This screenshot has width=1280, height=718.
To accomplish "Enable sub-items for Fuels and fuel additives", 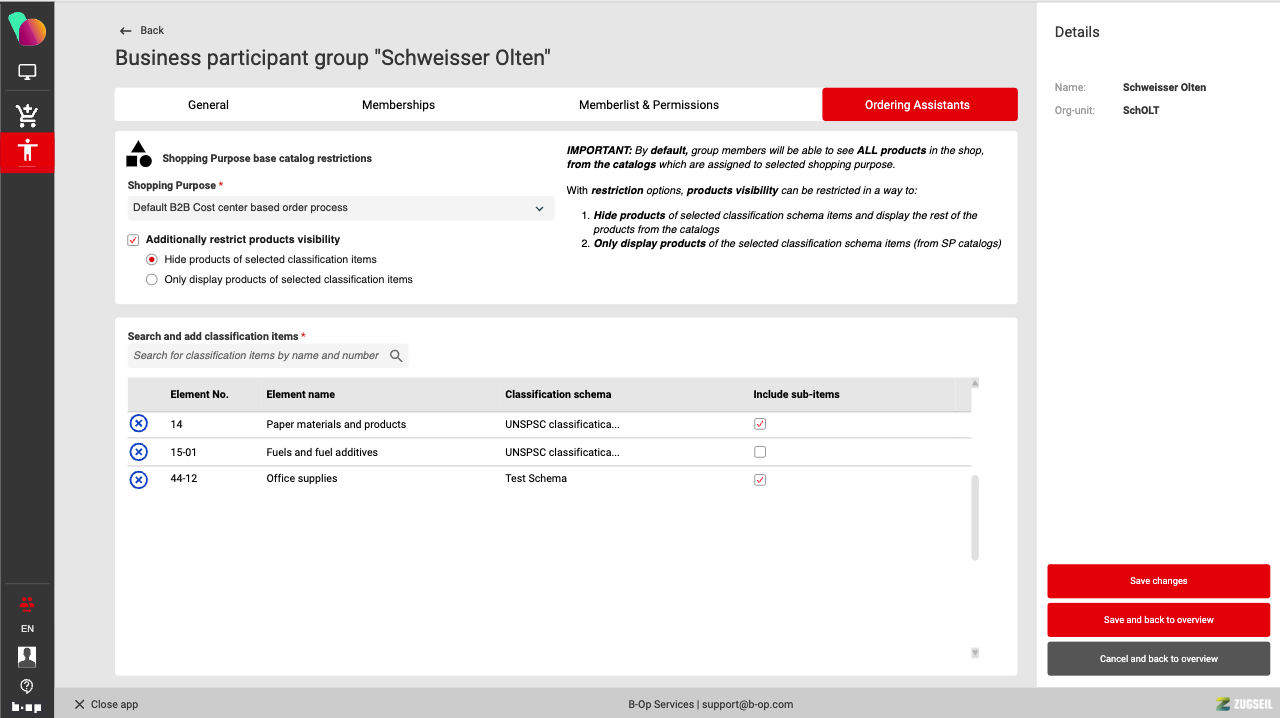I will click(760, 452).
